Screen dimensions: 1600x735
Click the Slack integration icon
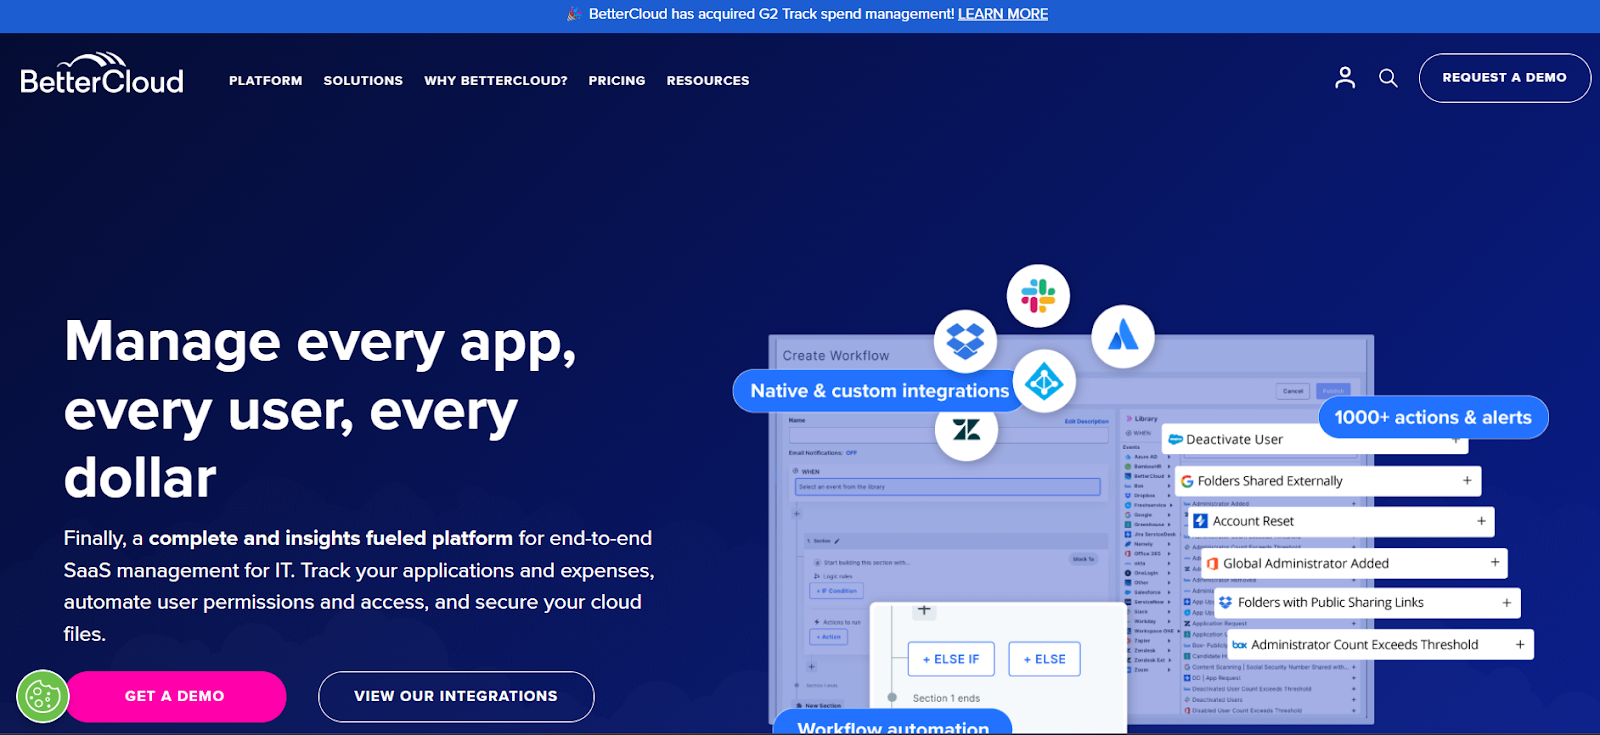[1038, 296]
